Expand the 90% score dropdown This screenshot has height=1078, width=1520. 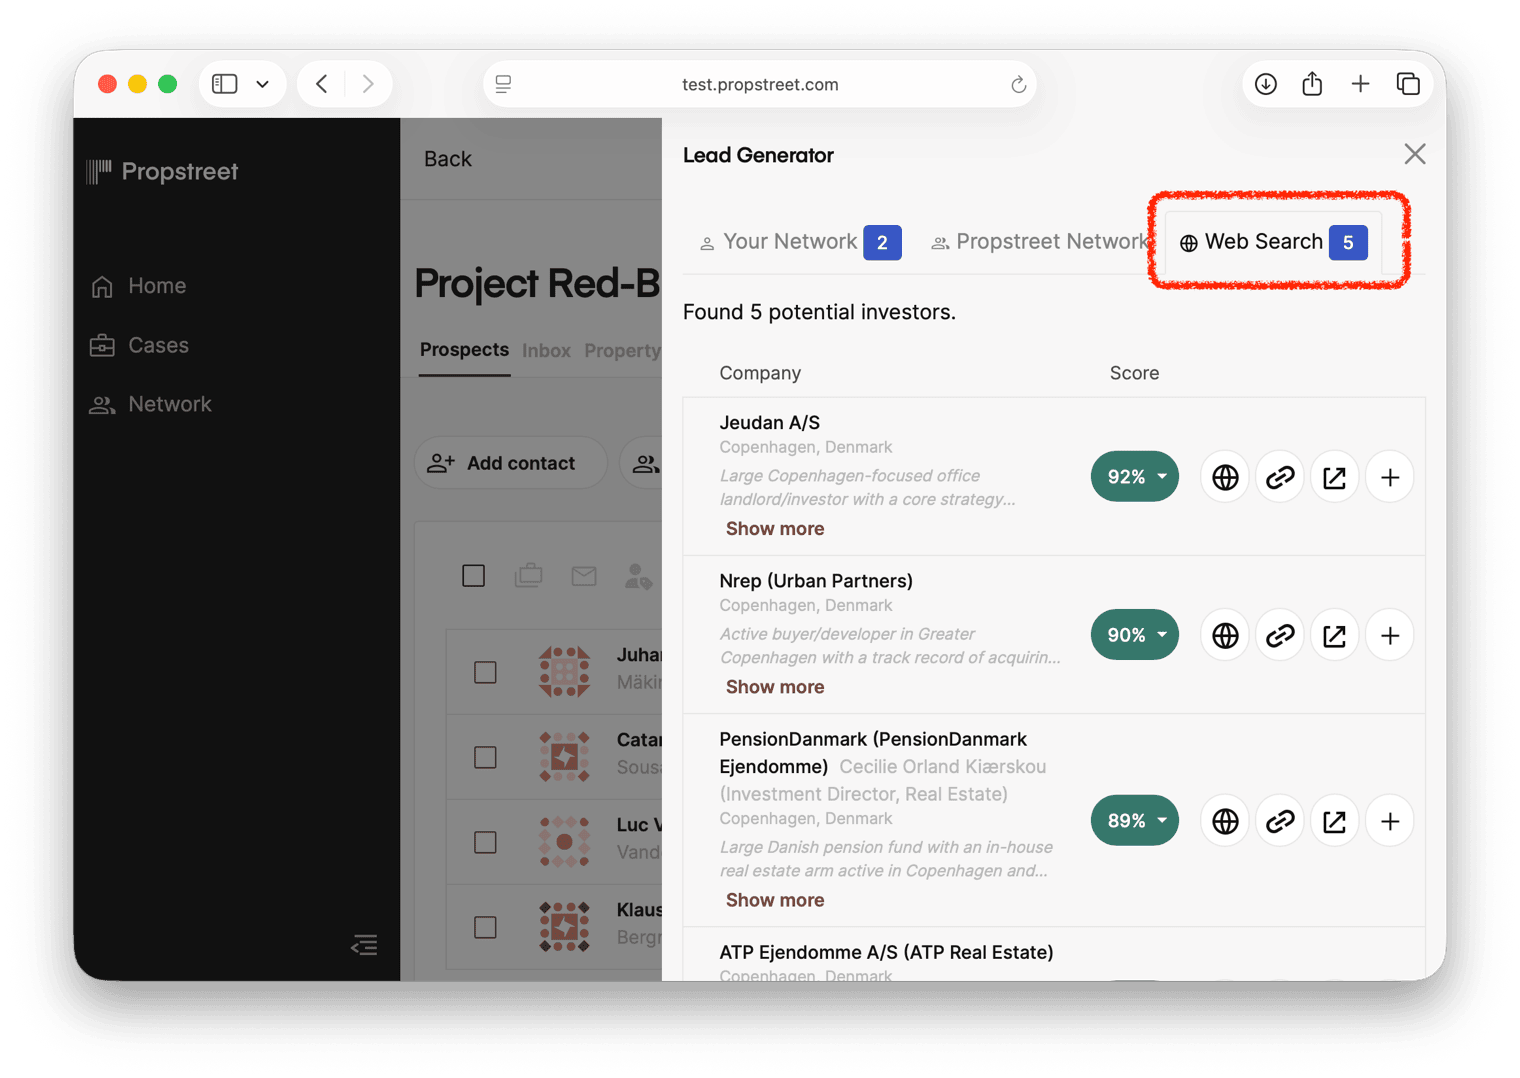tap(1135, 635)
